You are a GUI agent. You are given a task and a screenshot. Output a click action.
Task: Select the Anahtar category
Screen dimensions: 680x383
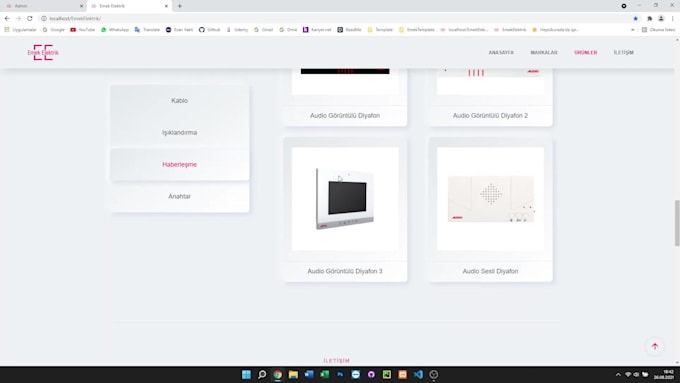(x=180, y=196)
